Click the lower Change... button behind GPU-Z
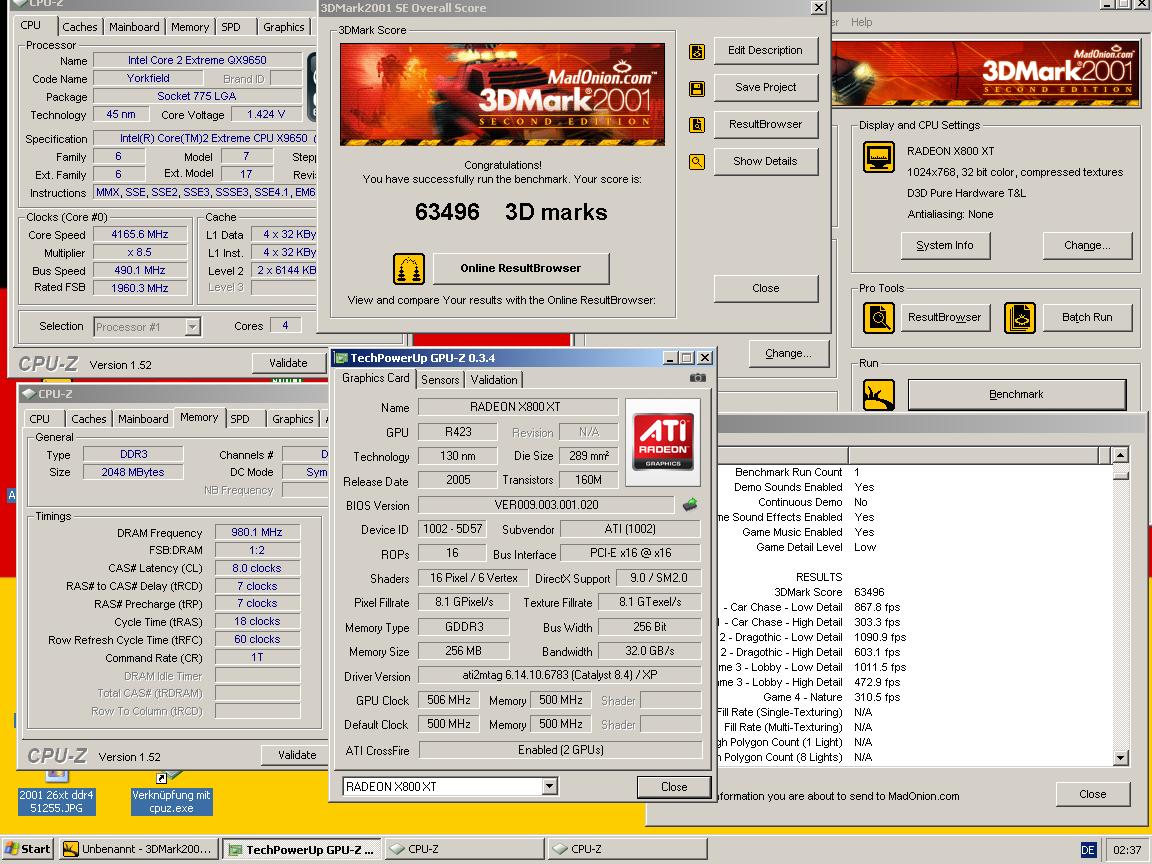Image resolution: width=1152 pixels, height=864 pixels. tap(788, 353)
